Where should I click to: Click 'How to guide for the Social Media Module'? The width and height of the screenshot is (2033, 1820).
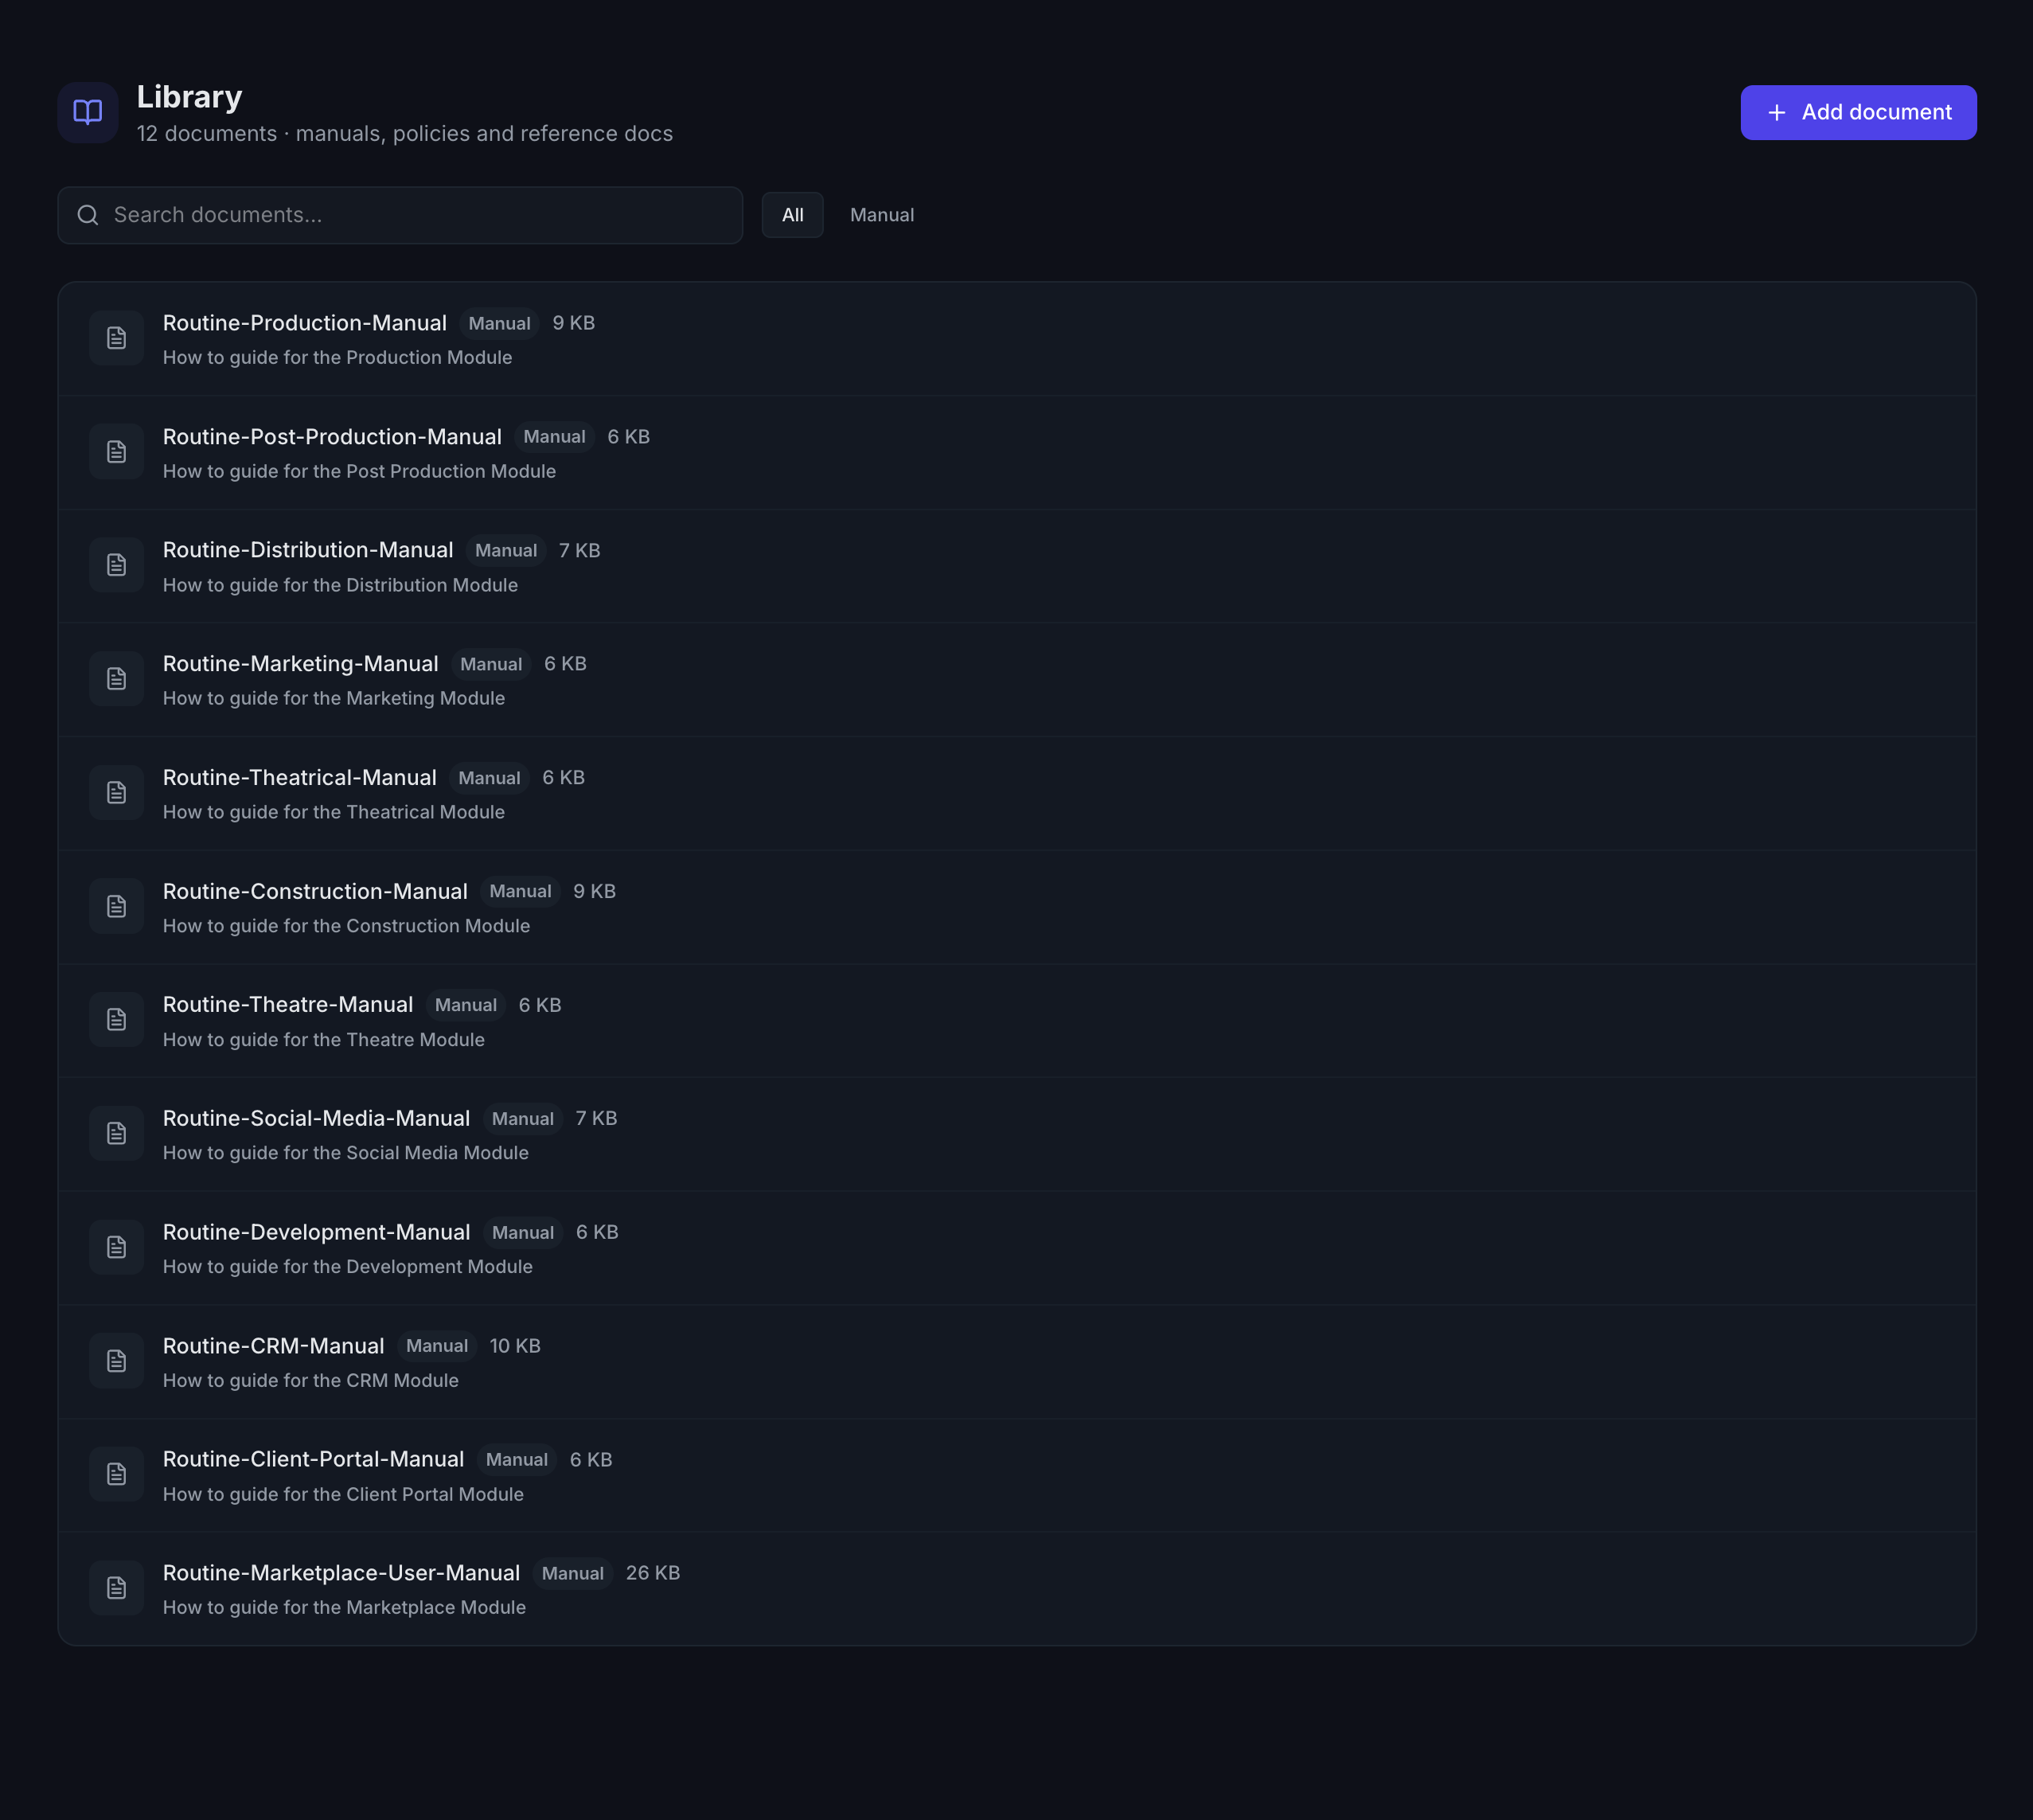(346, 1154)
